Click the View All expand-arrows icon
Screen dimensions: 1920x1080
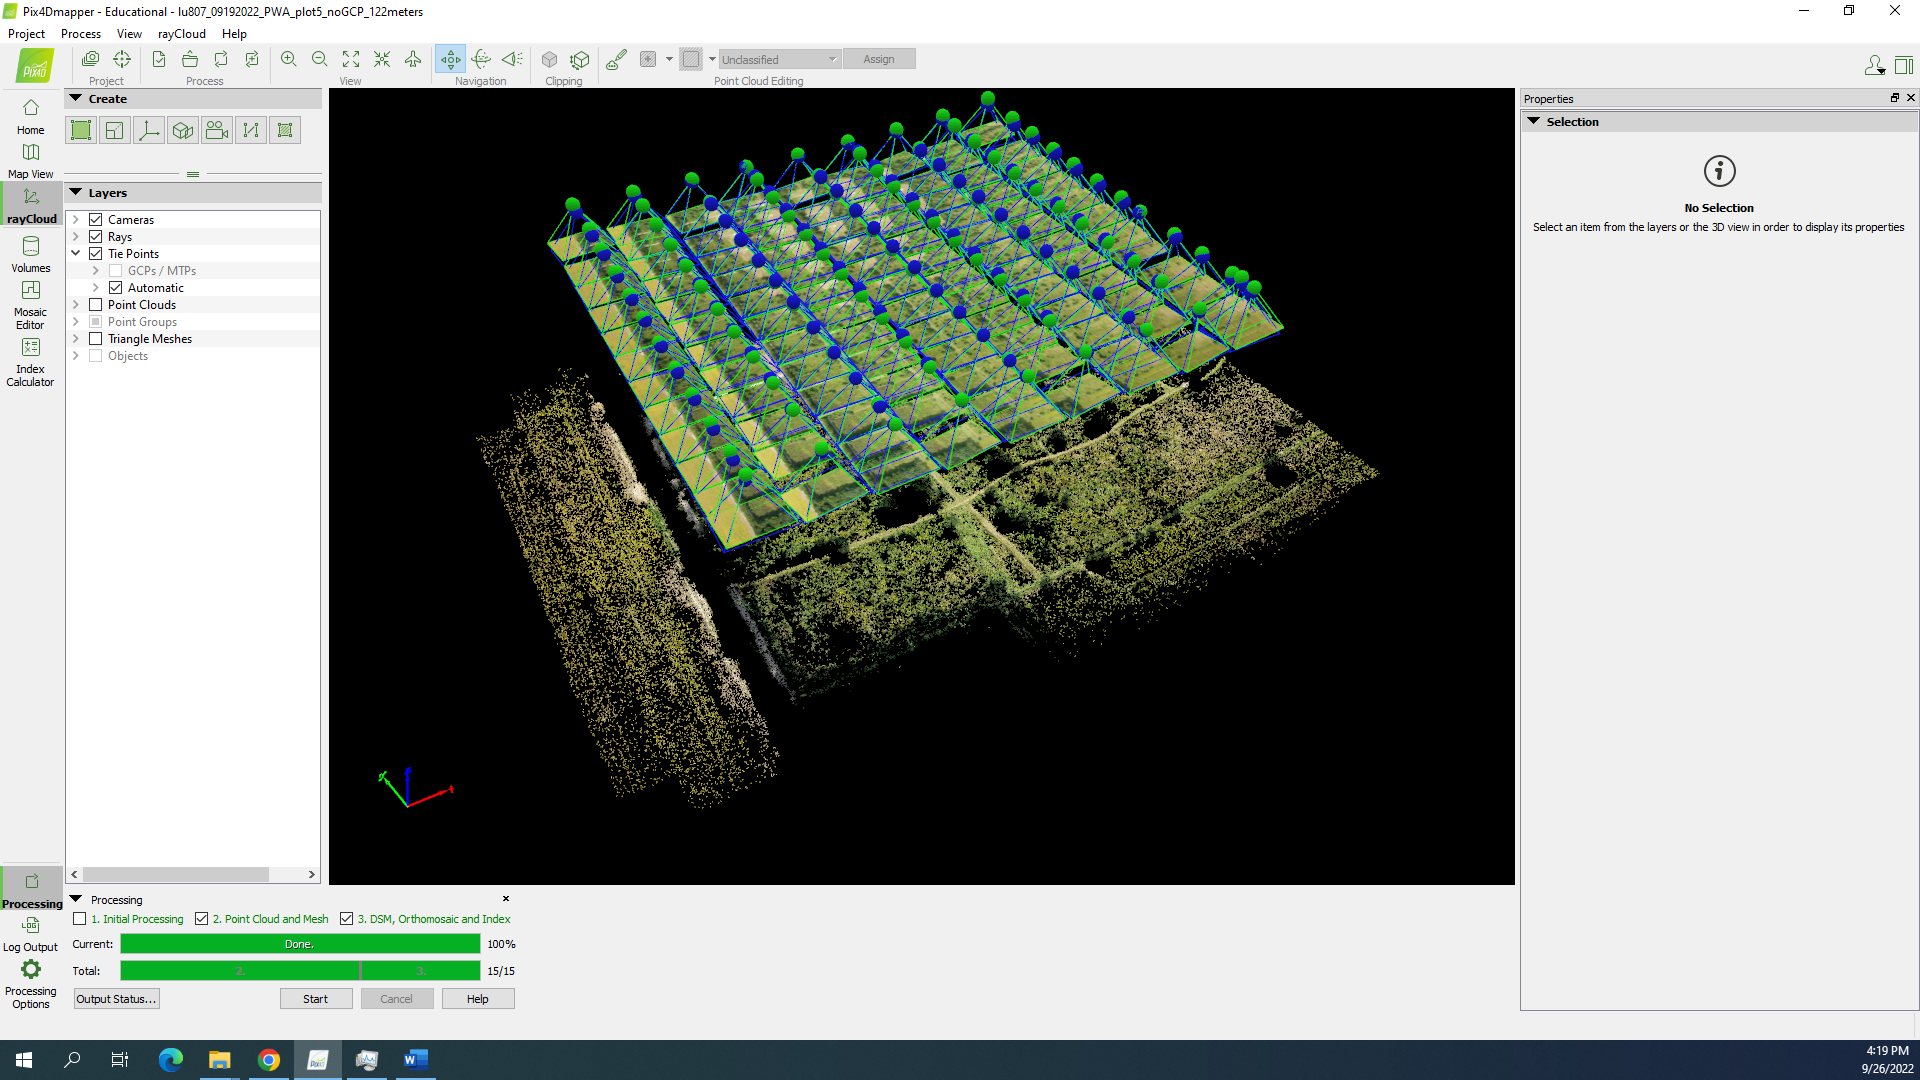pos(351,59)
